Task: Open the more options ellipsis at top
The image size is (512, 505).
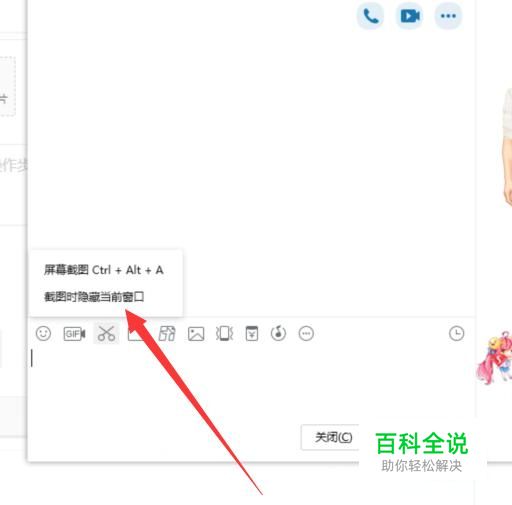Action: [x=448, y=16]
